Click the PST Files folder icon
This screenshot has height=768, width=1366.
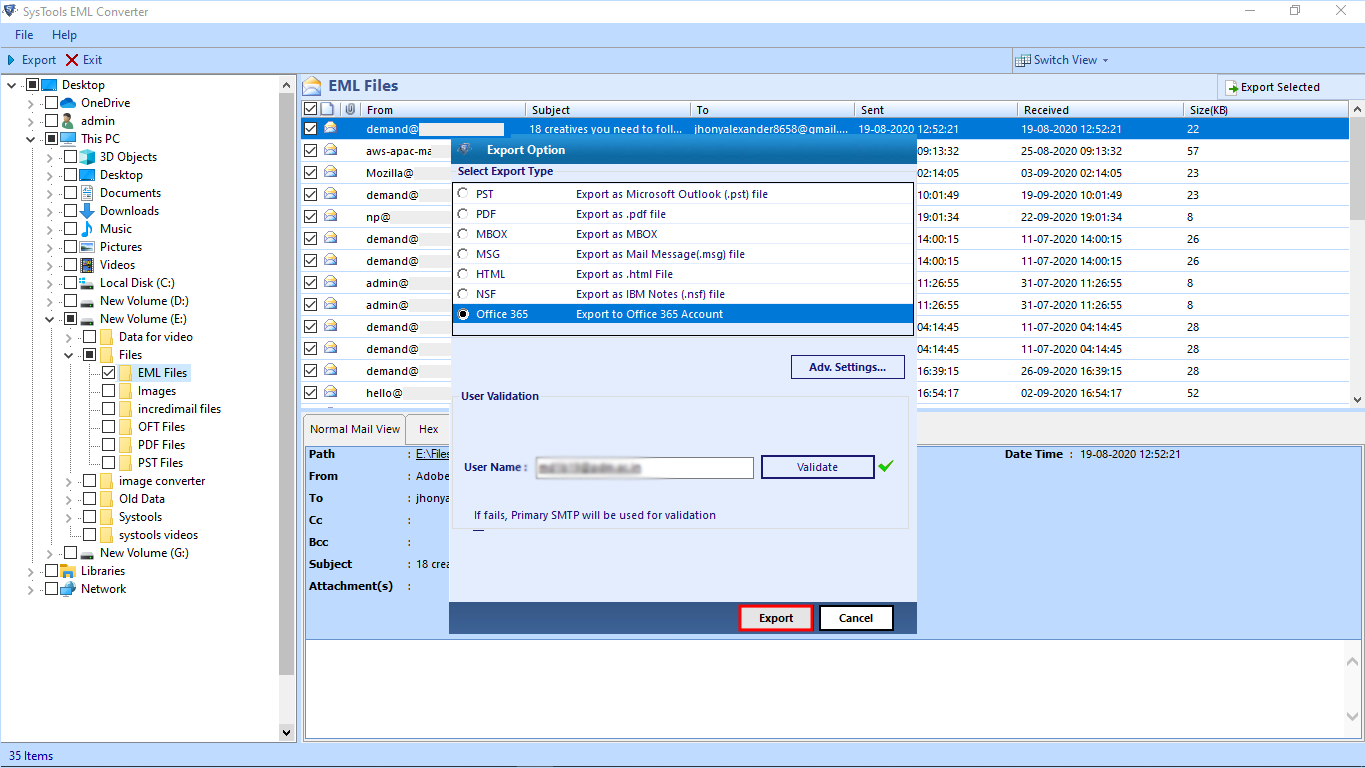click(126, 463)
